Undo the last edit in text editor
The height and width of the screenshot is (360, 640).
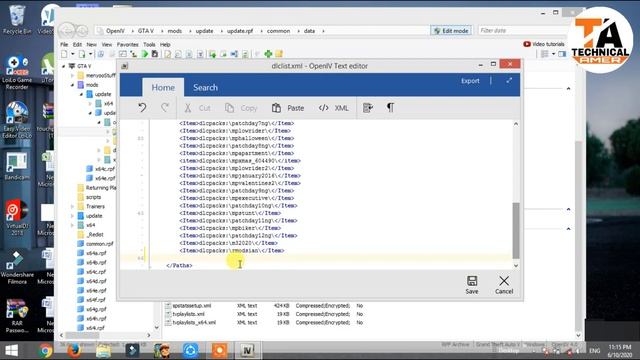coord(142,108)
